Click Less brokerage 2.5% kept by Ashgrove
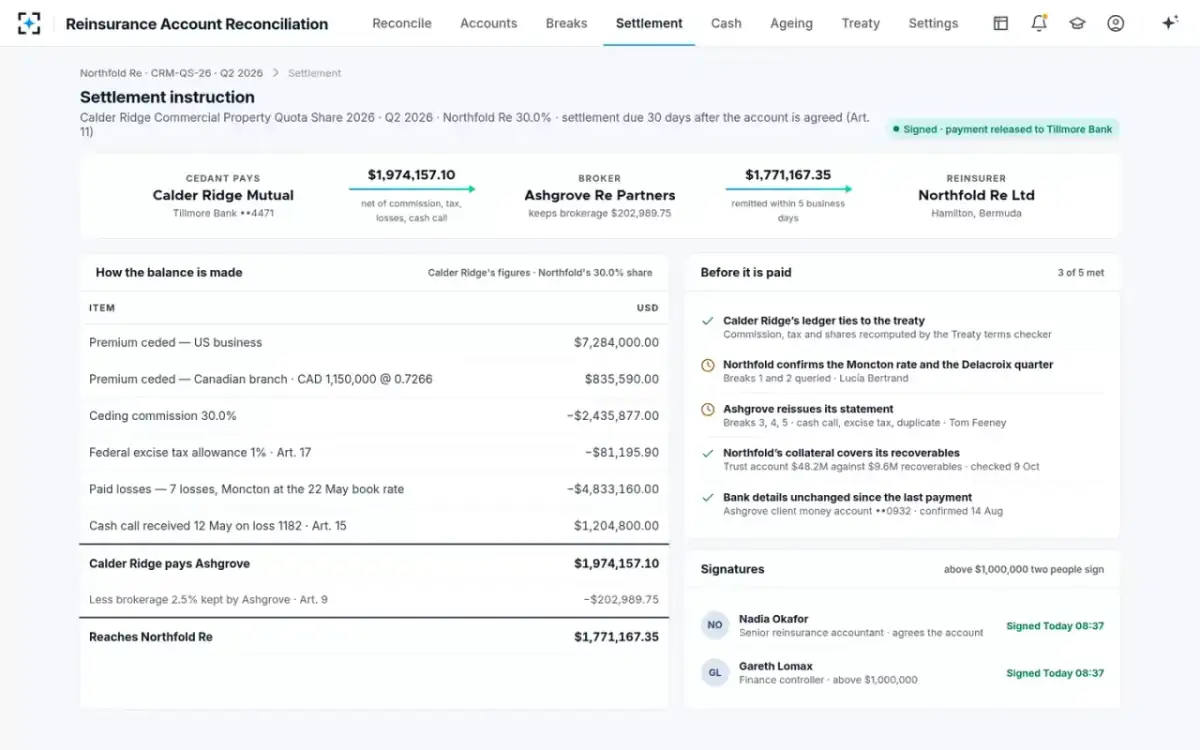 374,600
